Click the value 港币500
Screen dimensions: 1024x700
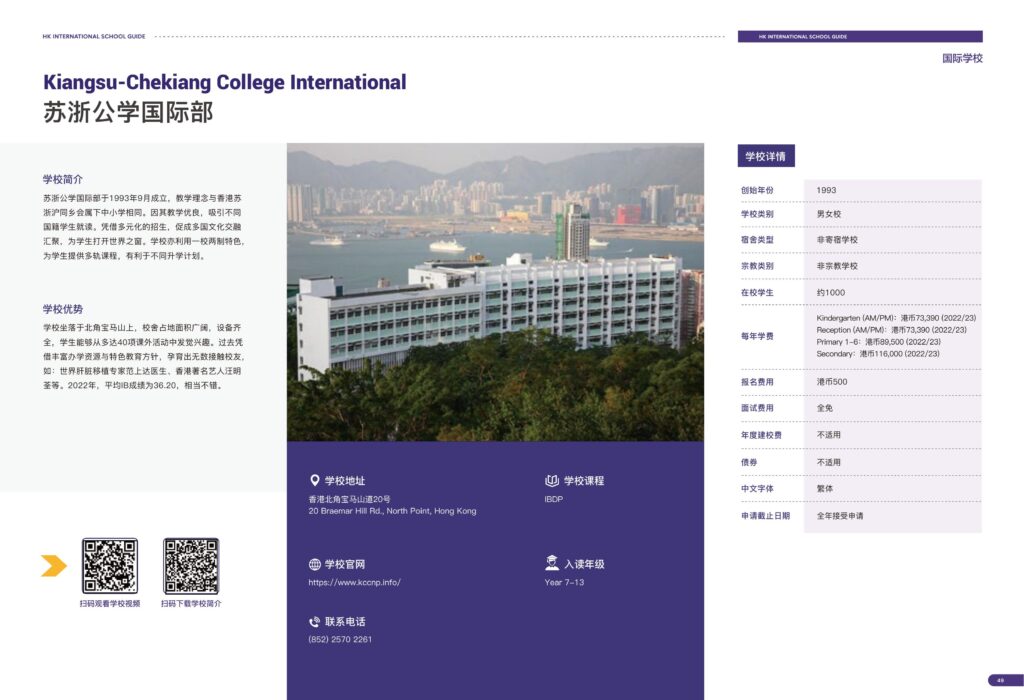[832, 382]
